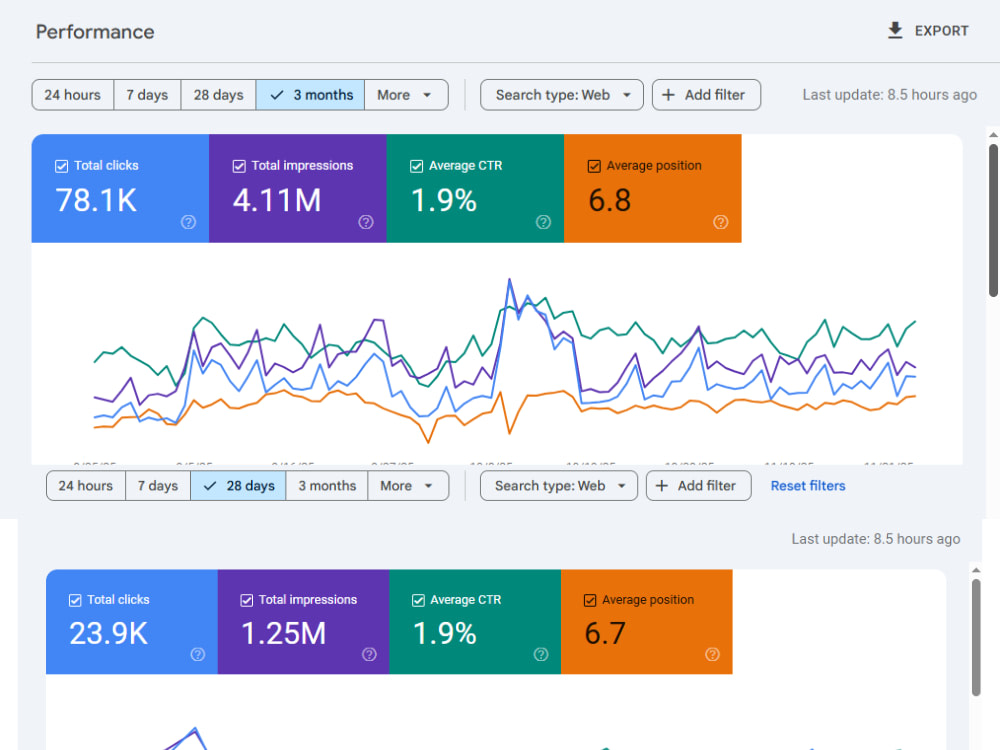Select 28 days in bottom date filter
Viewport: 1000px width, 750px height.
coord(239,486)
